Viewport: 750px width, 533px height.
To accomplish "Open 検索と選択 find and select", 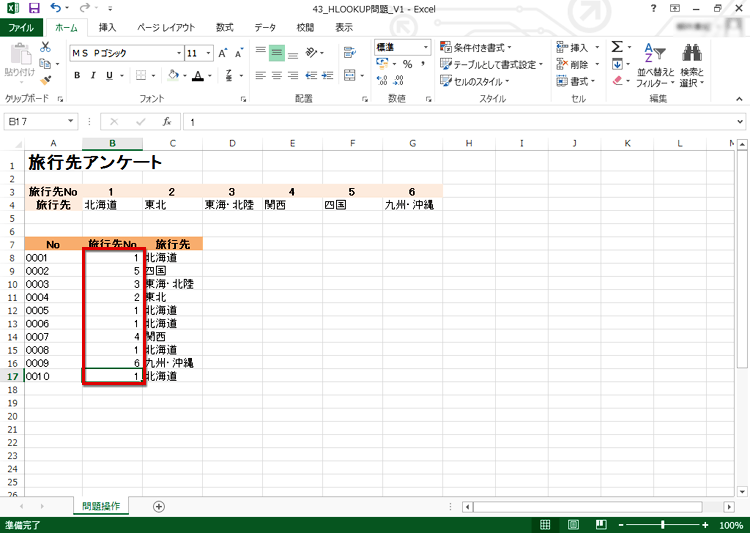I will pos(692,65).
